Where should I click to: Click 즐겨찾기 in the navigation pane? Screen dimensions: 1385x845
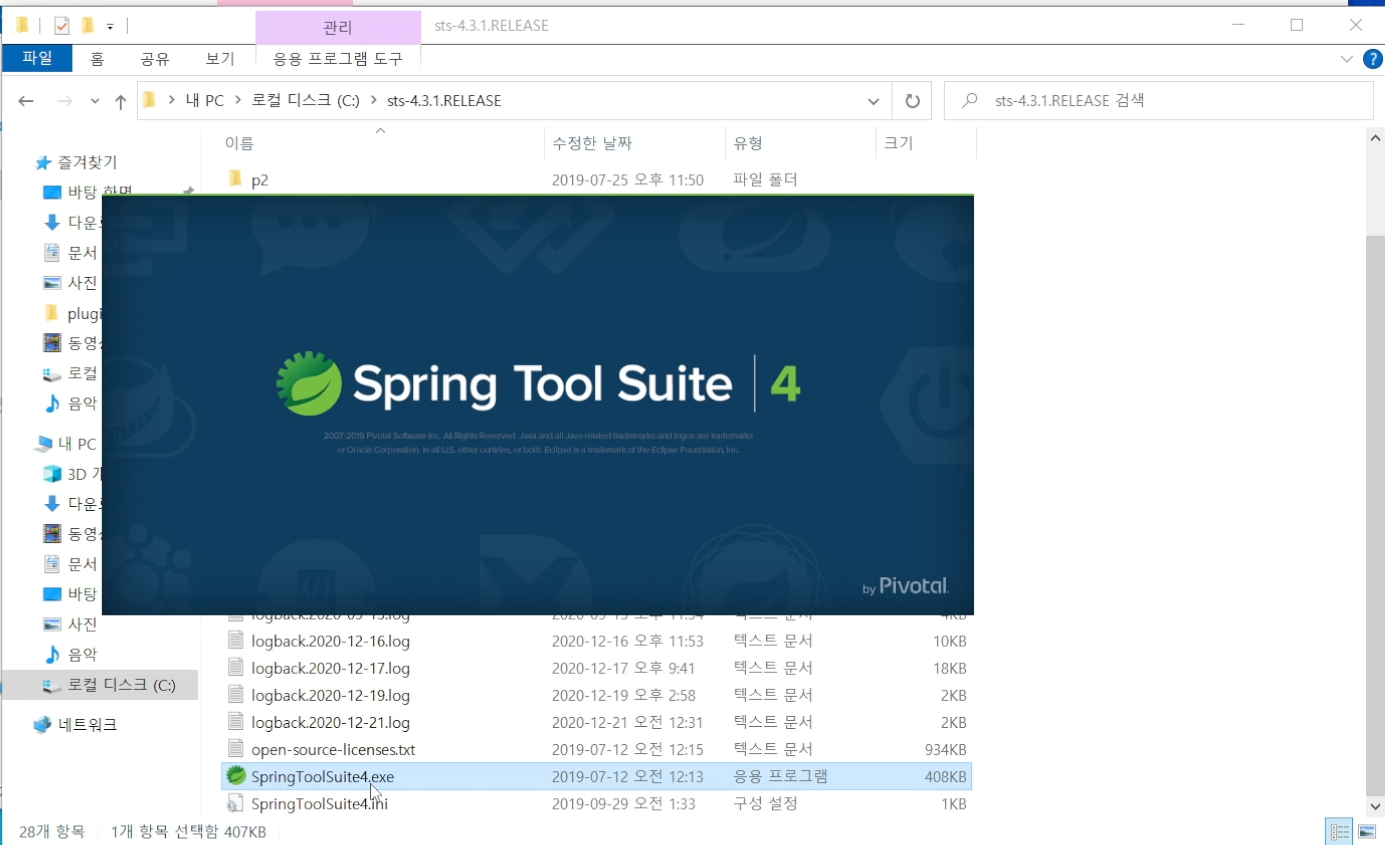[87, 162]
